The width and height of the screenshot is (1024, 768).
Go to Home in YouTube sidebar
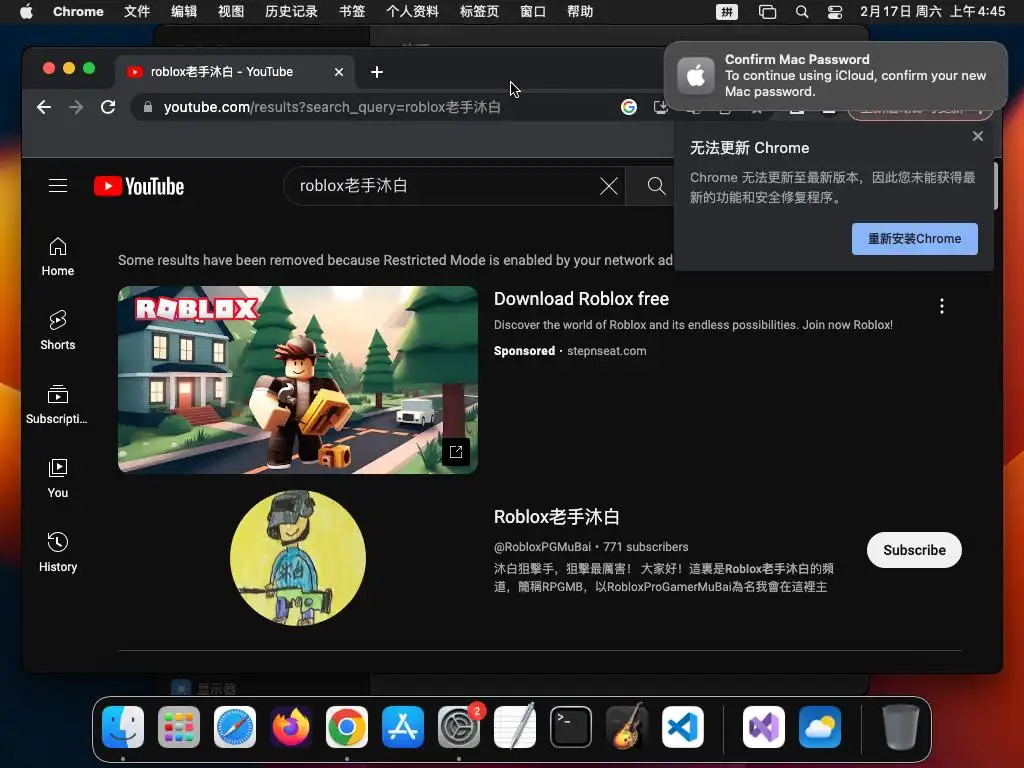(57, 257)
